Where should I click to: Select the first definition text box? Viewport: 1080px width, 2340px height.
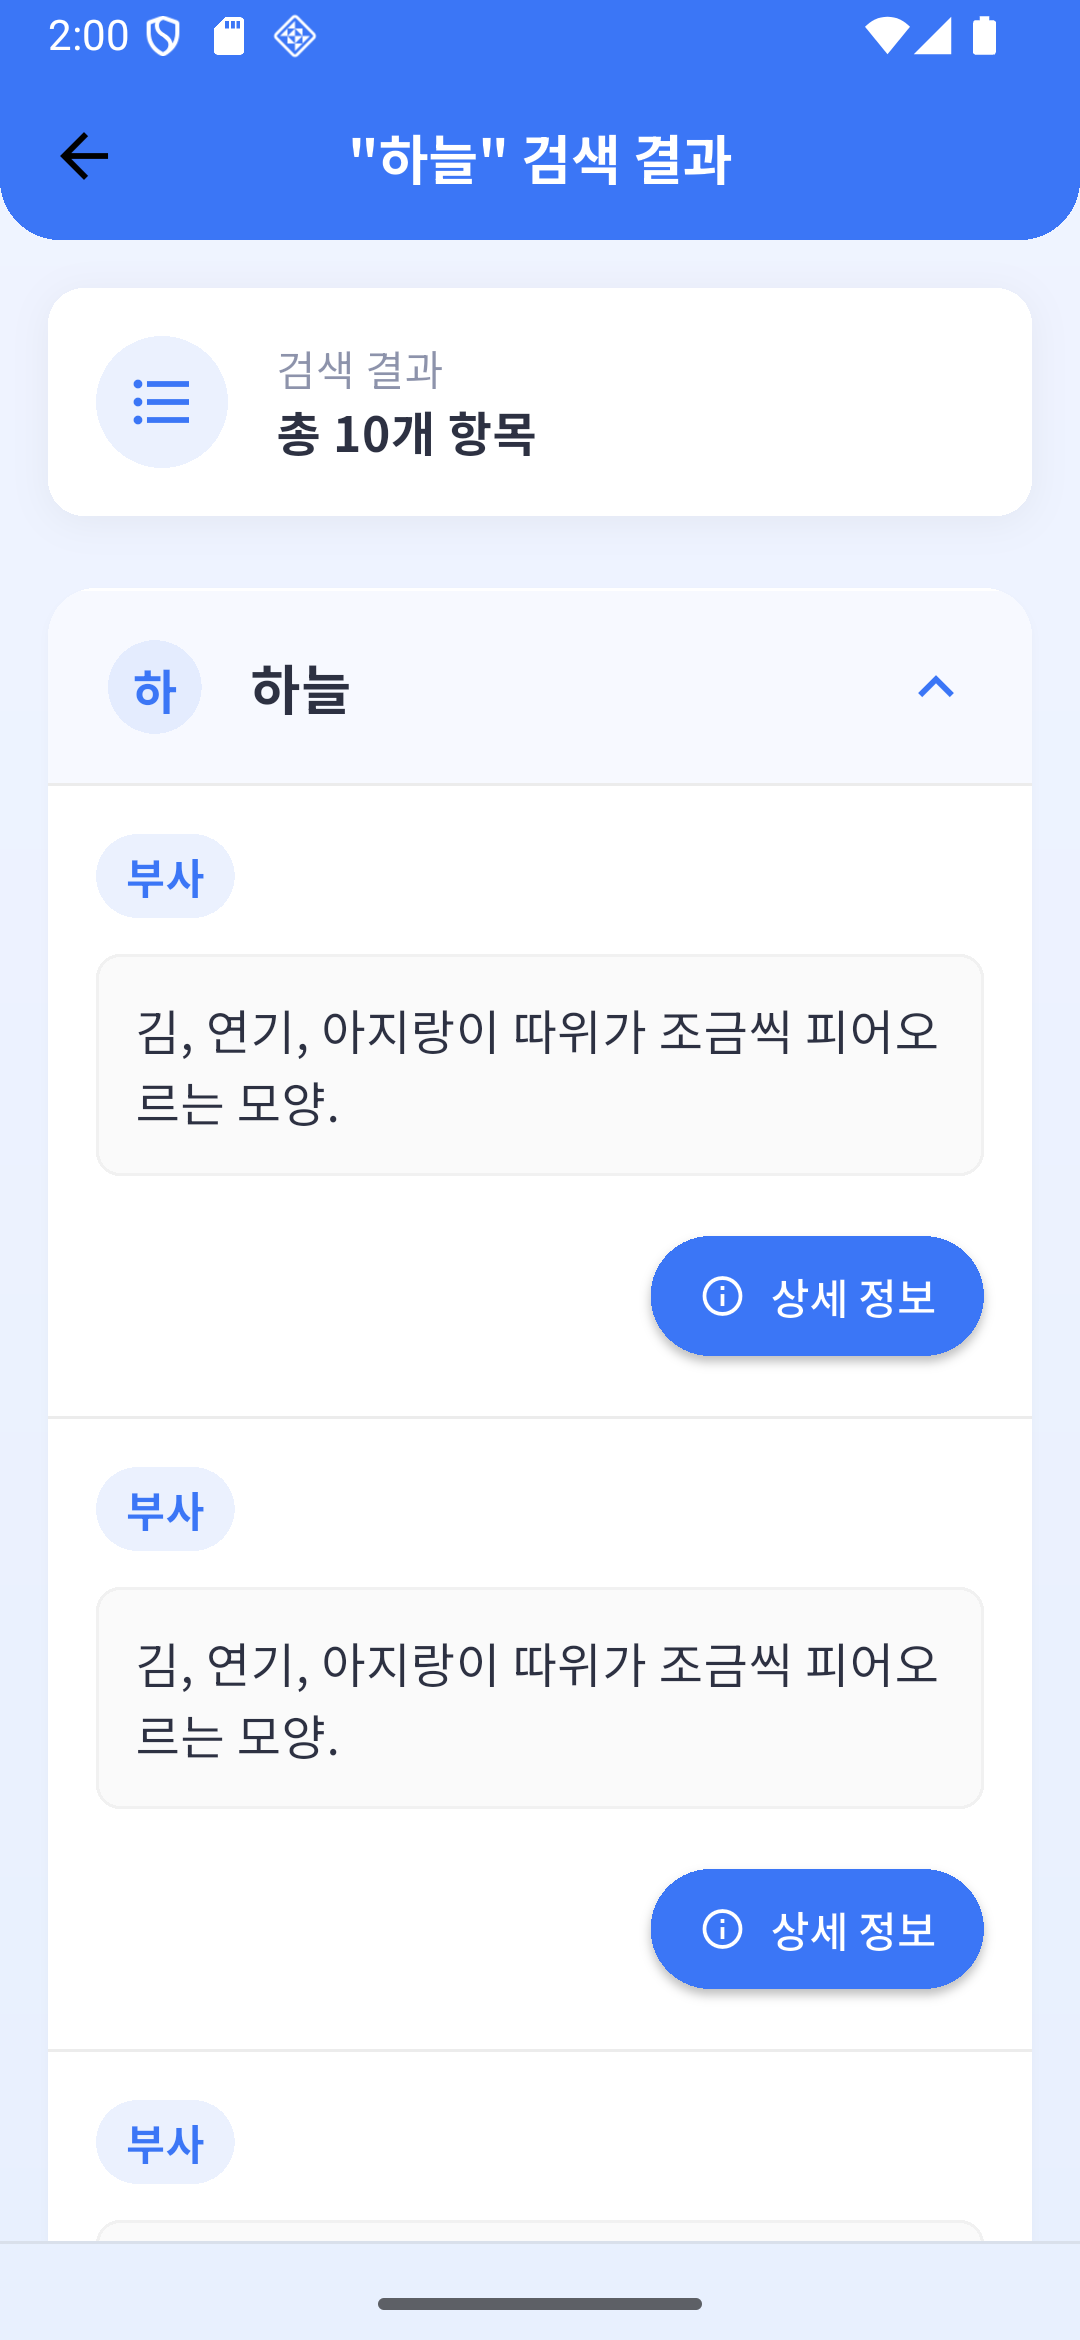540,1065
